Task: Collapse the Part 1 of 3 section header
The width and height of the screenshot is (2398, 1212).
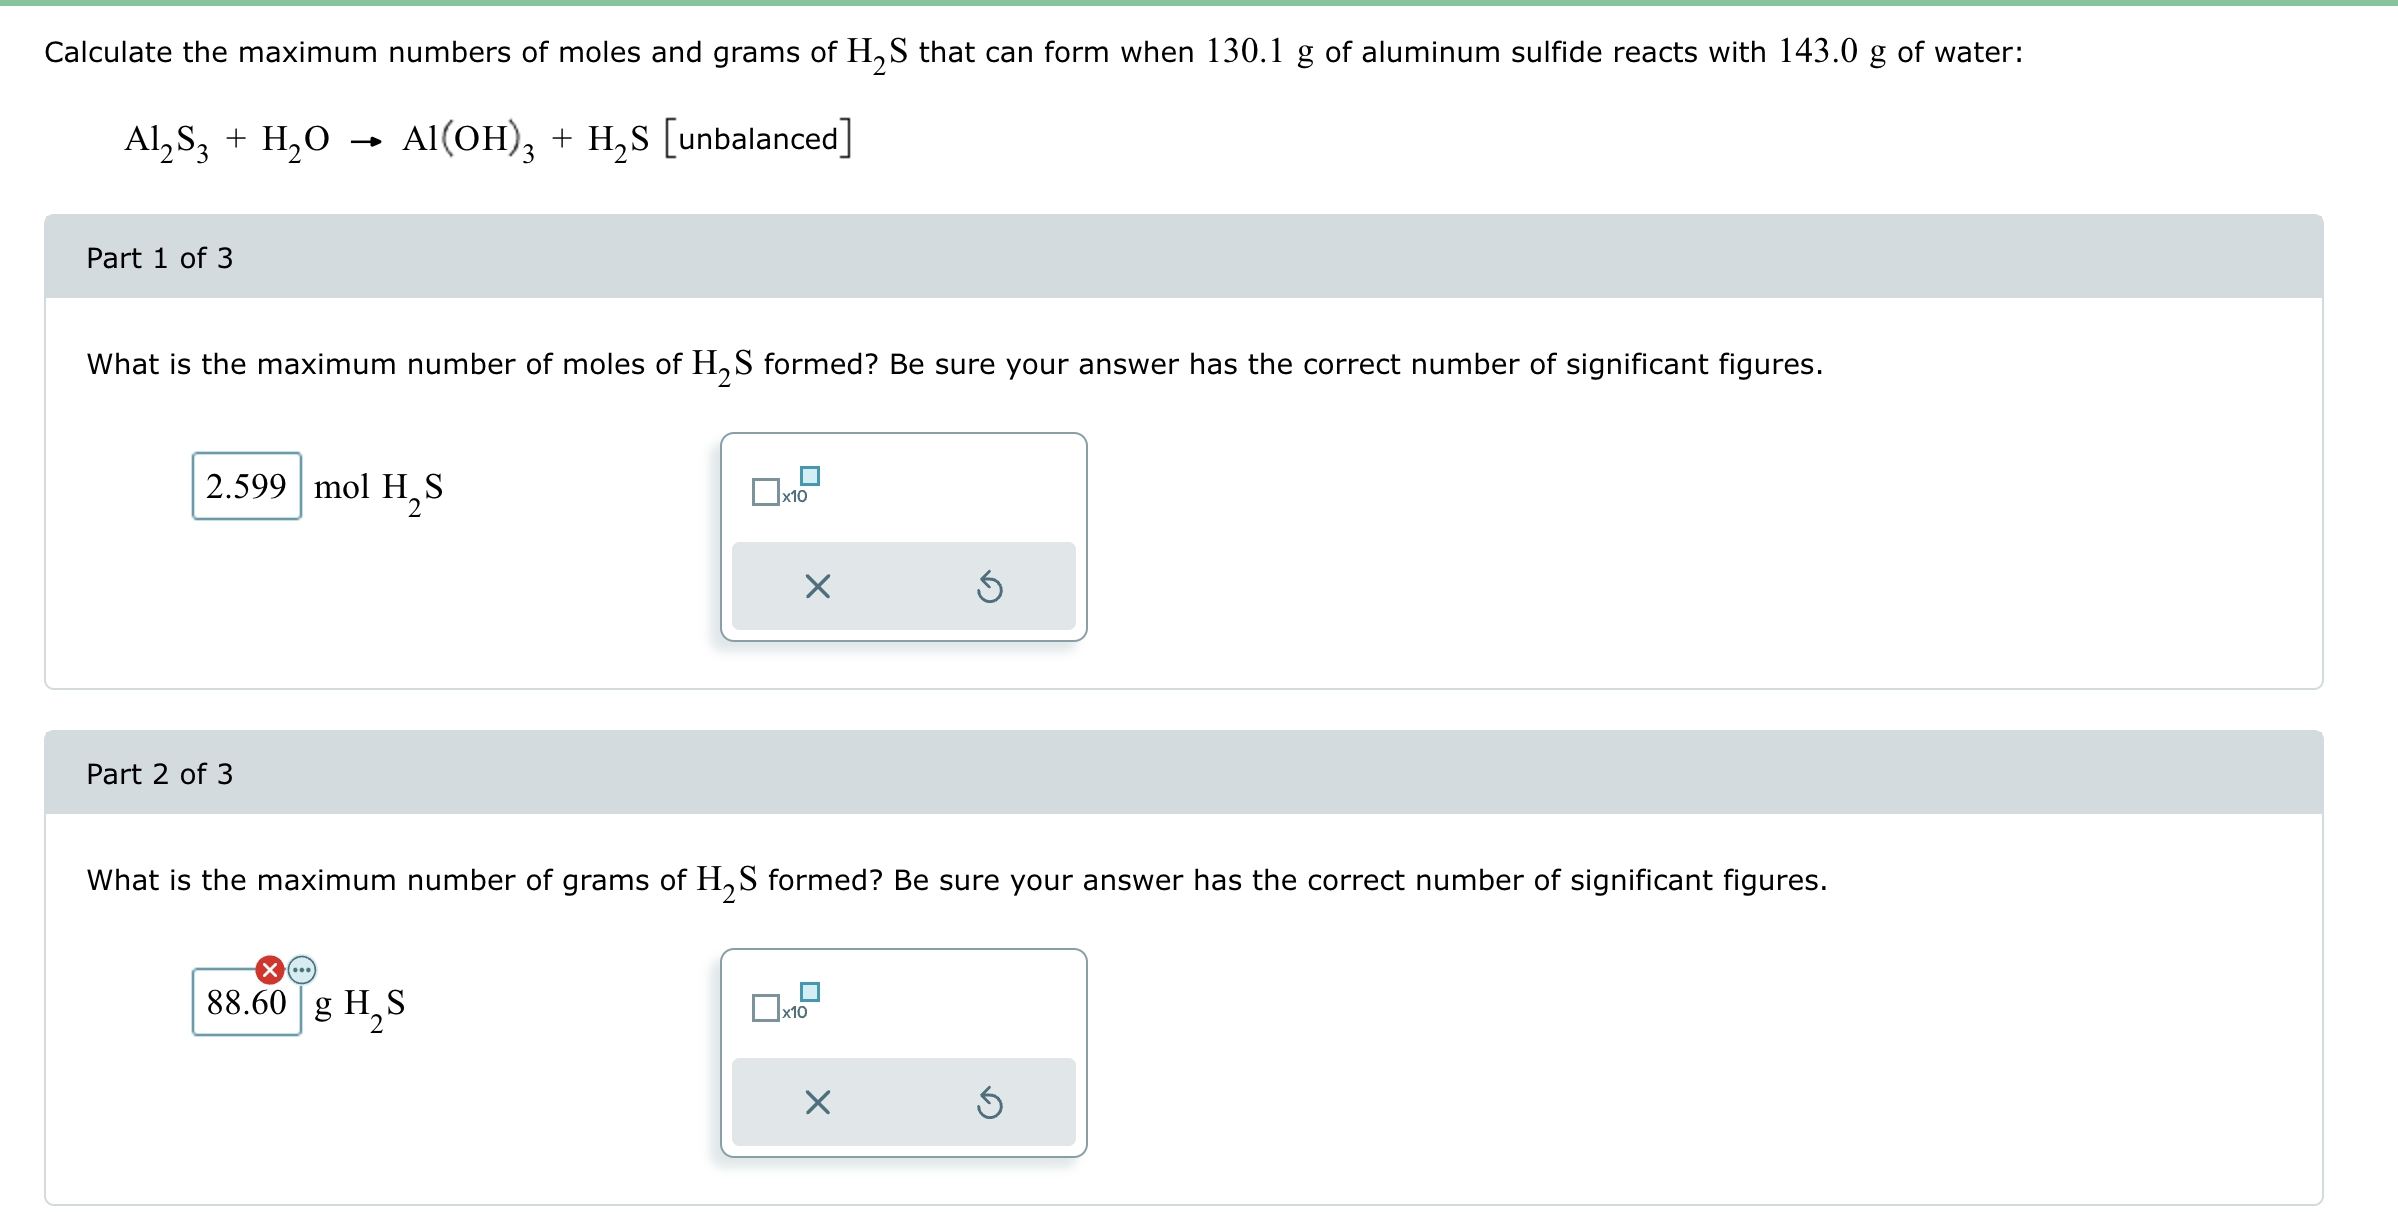Action: coord(159,257)
